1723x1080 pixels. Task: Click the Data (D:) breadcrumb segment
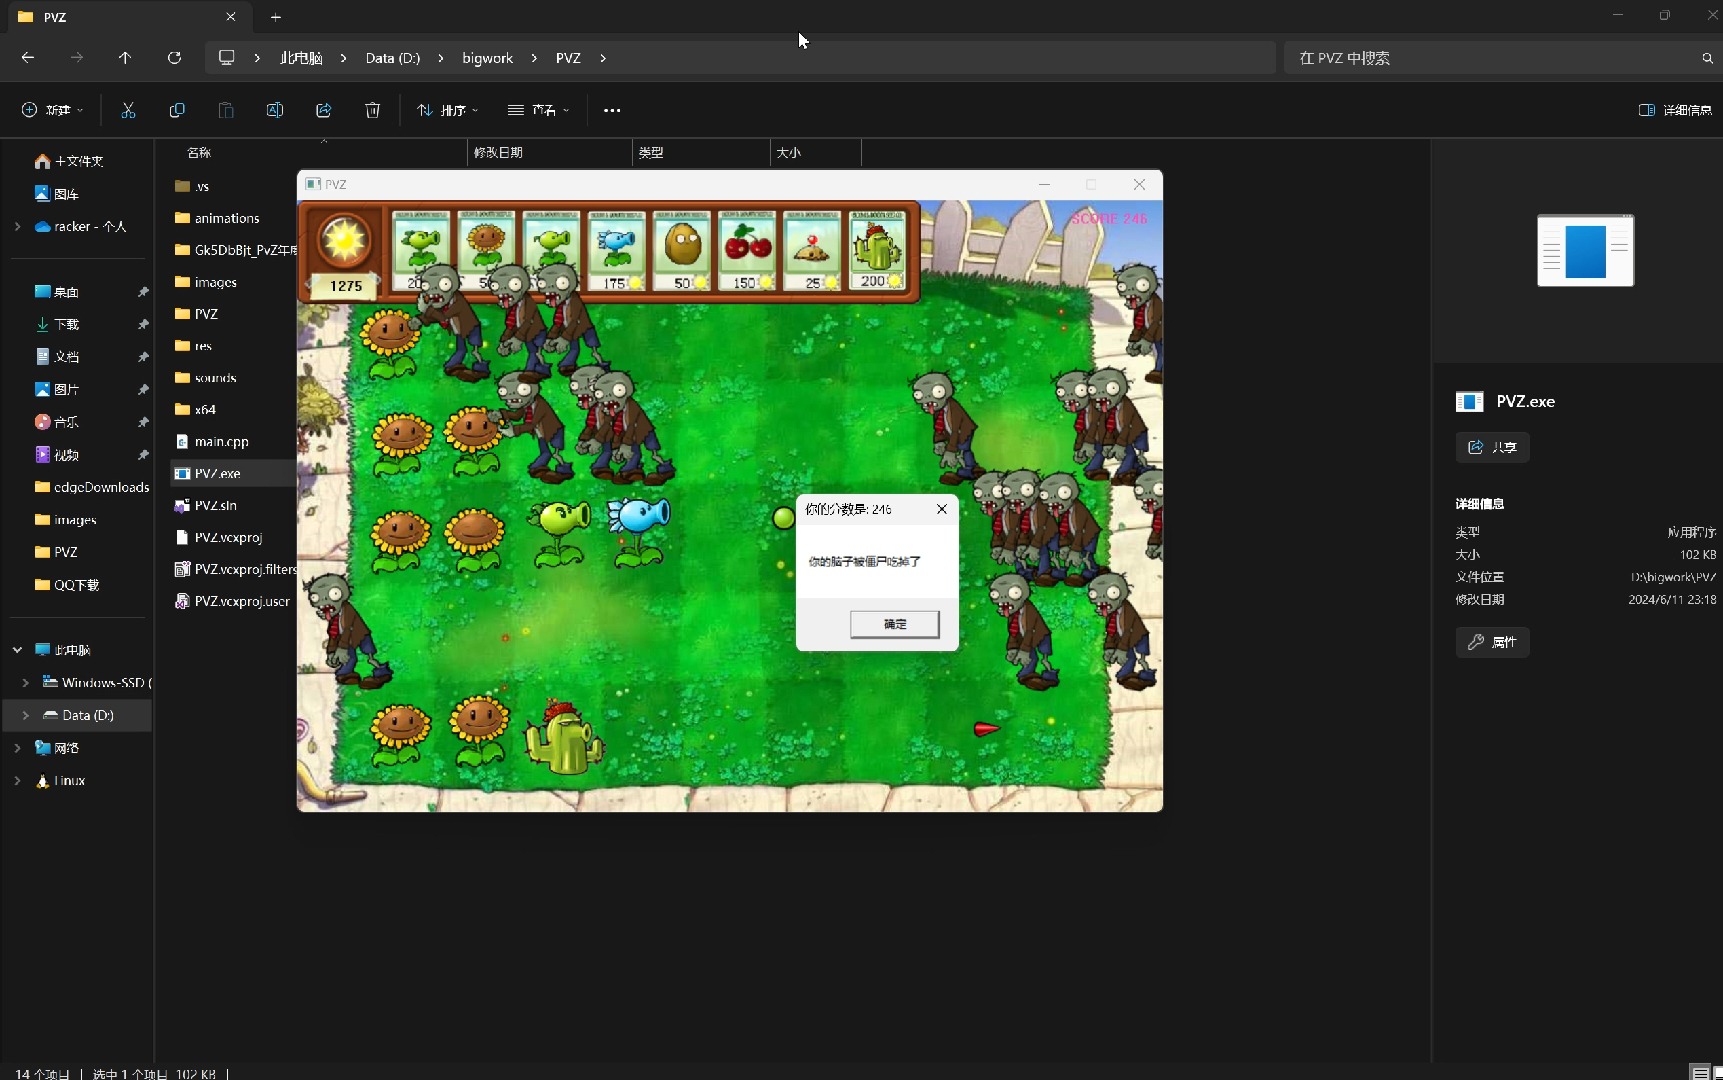pyautogui.click(x=393, y=58)
